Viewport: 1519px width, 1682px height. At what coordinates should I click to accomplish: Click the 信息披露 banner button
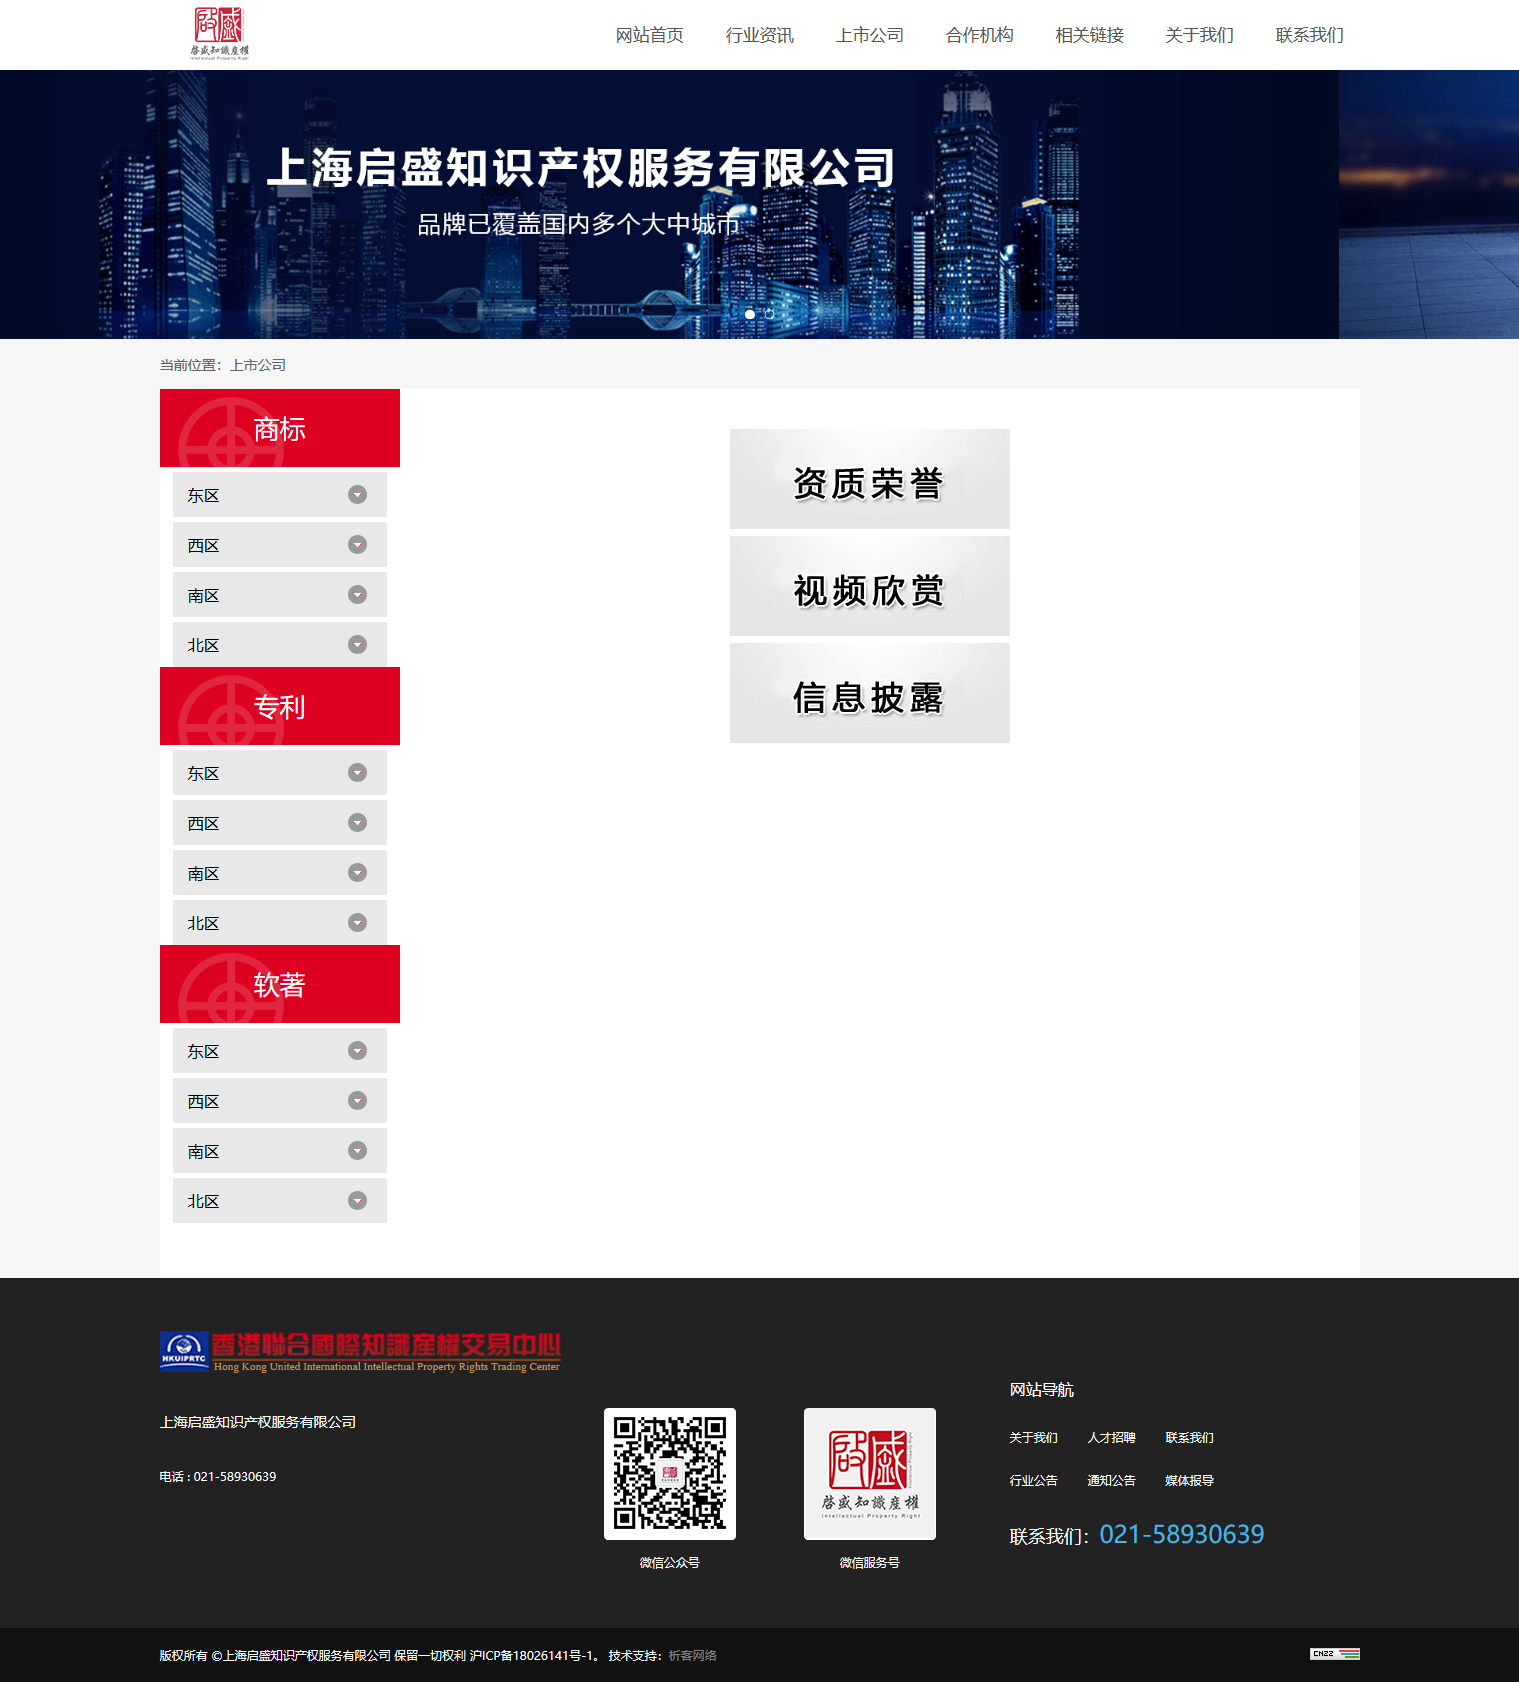pos(869,693)
